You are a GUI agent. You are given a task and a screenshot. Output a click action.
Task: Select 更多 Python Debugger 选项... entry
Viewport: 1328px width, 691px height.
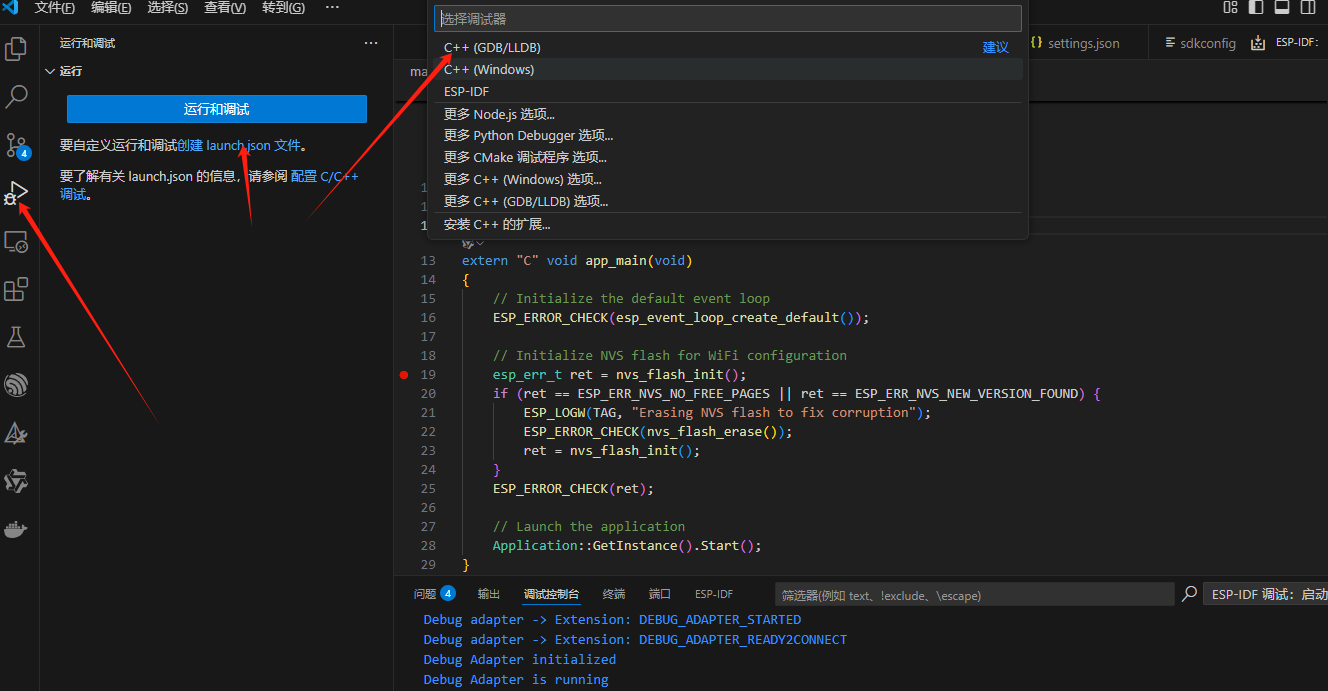[728, 135]
